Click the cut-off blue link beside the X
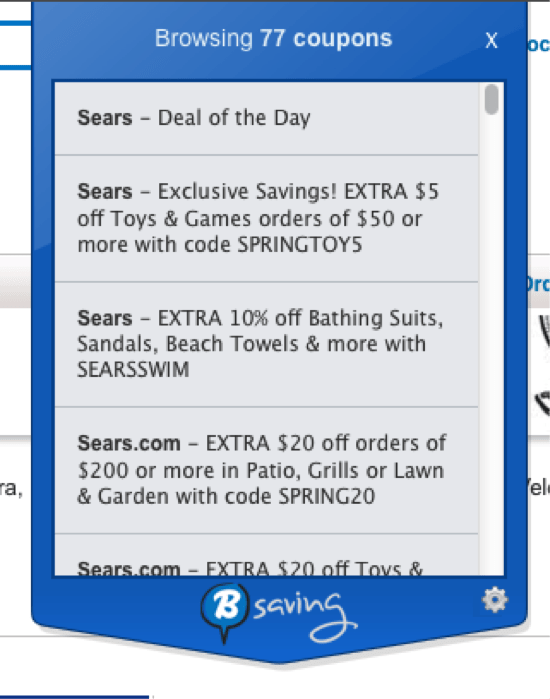Image resolution: width=550 pixels, height=699 pixels. [538, 45]
